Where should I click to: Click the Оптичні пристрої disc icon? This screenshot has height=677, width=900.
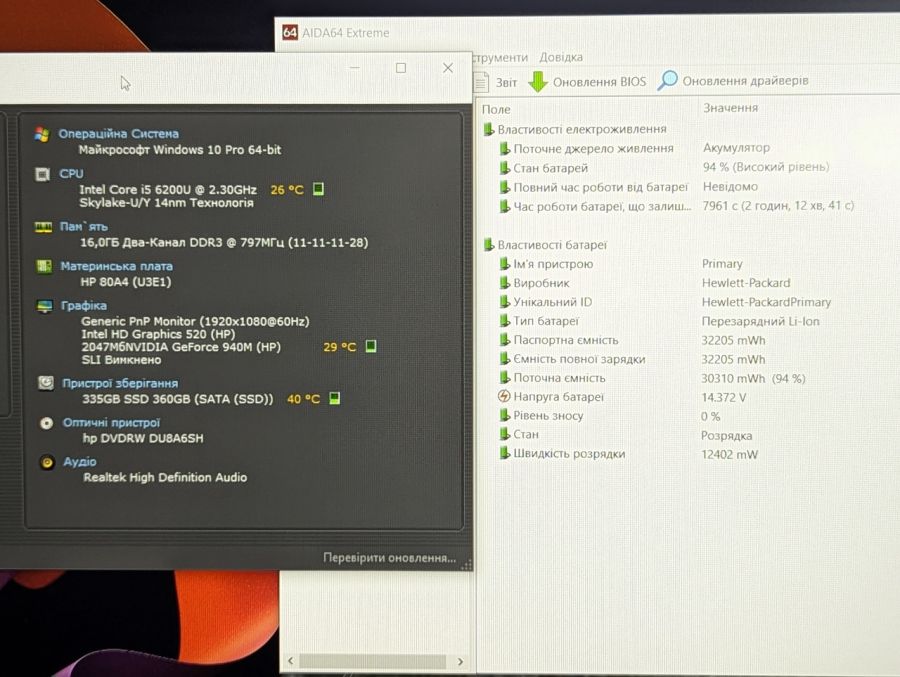pyautogui.click(x=46, y=423)
